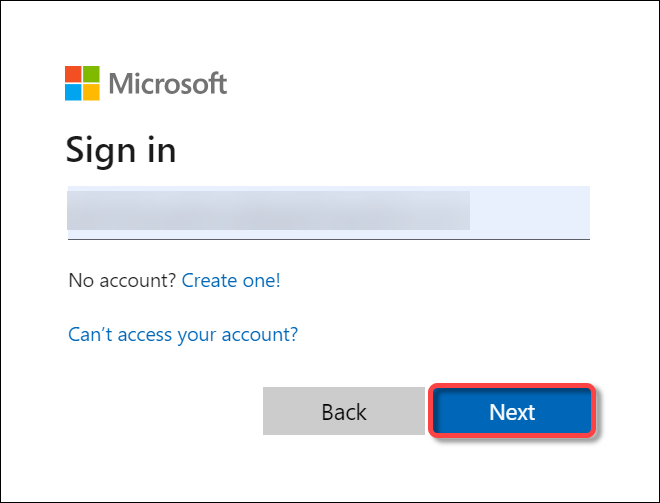Click empty area at end of email field

tap(530, 212)
